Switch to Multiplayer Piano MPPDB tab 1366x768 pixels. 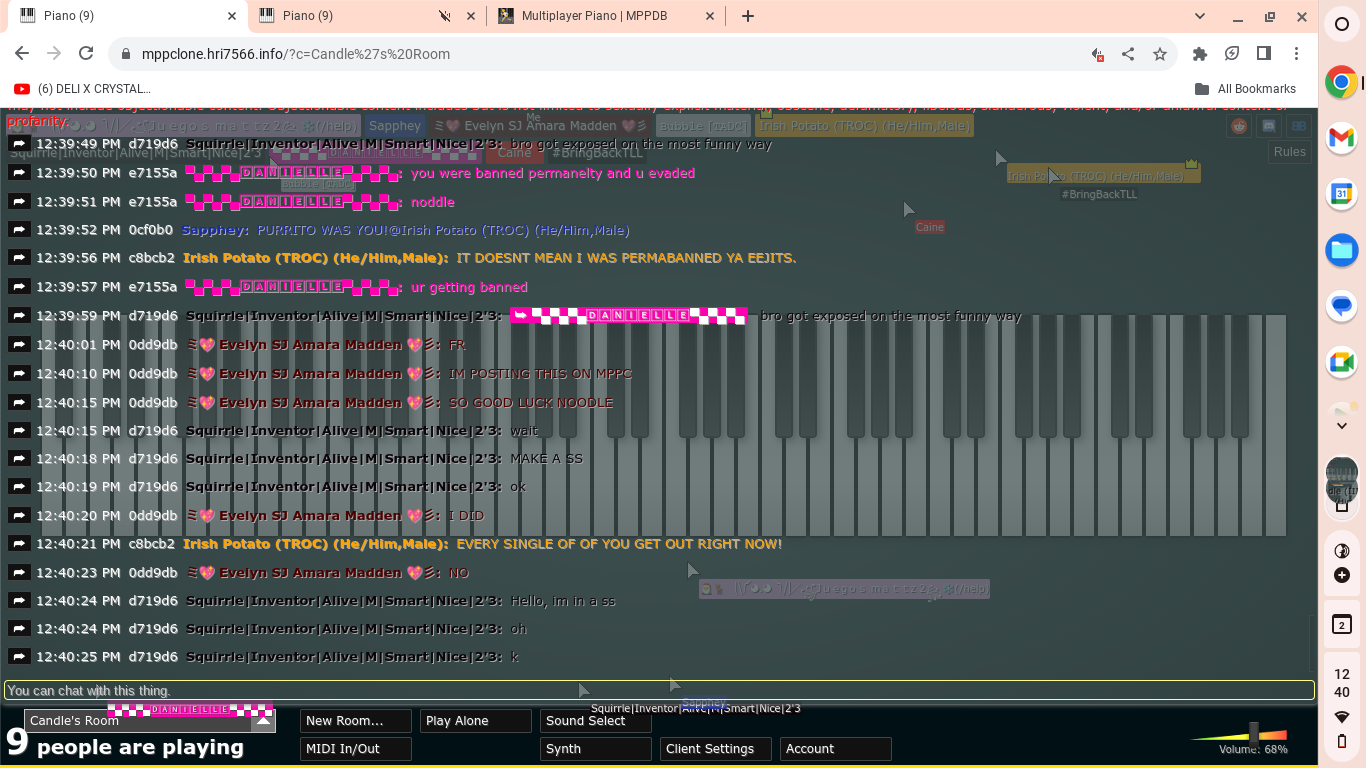click(608, 16)
